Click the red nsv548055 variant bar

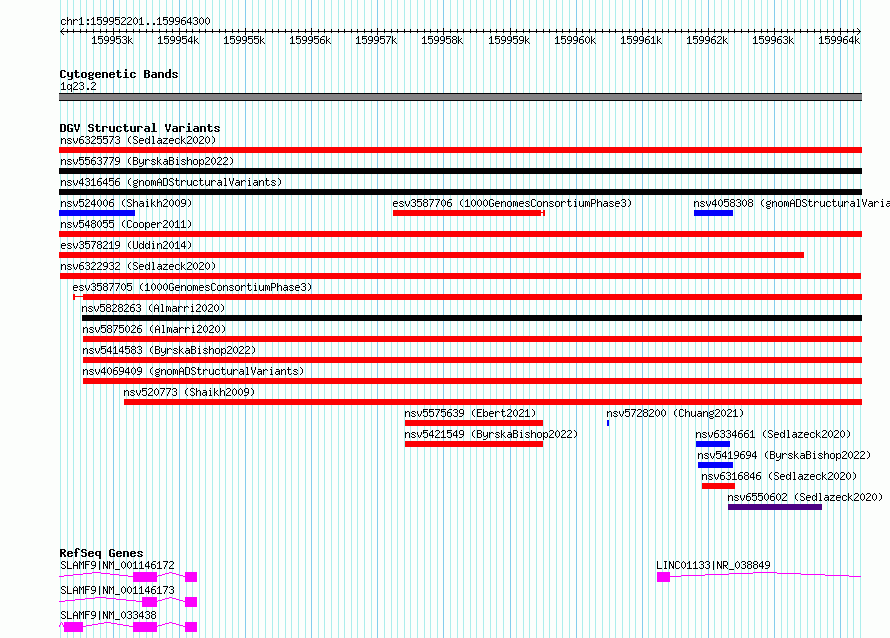[460, 234]
